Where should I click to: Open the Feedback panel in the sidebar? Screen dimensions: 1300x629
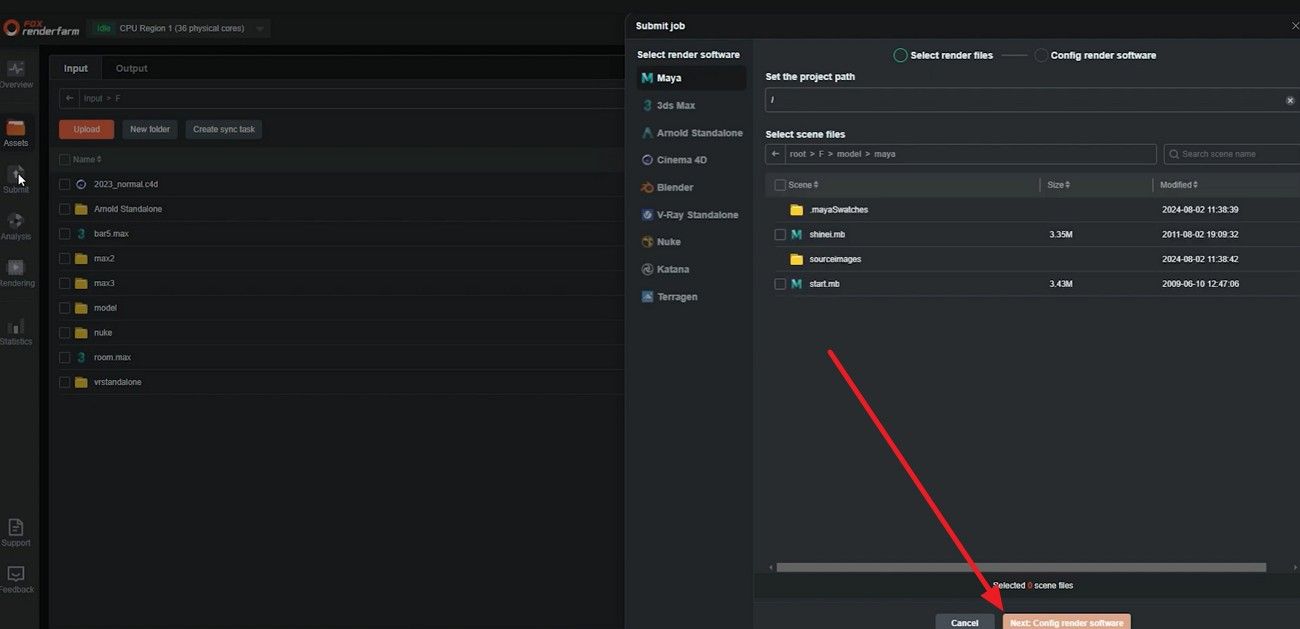(x=16, y=578)
